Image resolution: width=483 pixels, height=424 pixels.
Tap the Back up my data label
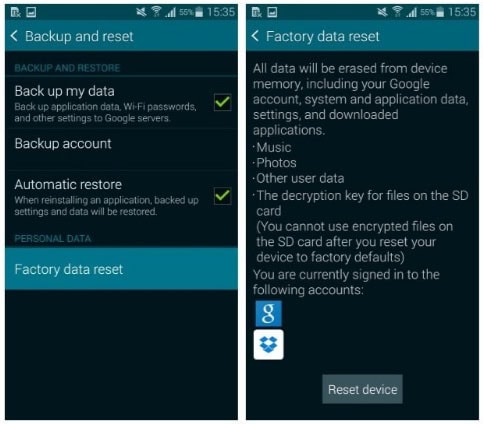point(65,91)
